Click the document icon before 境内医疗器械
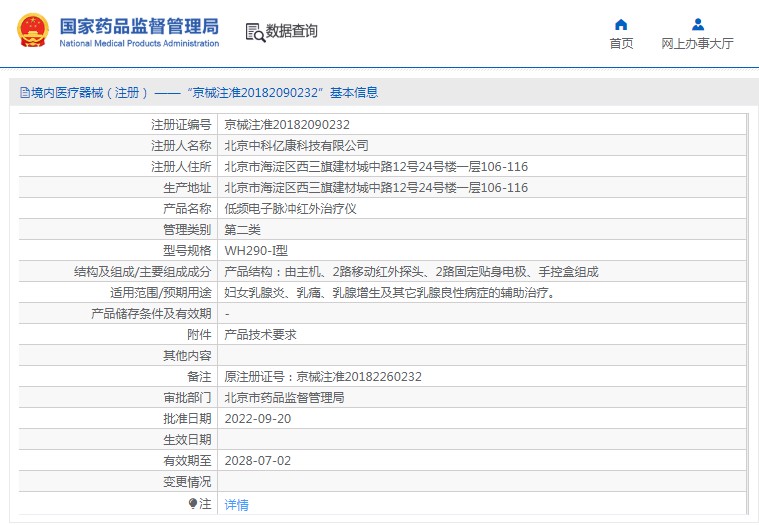This screenshot has width=759, height=525. click(25, 92)
